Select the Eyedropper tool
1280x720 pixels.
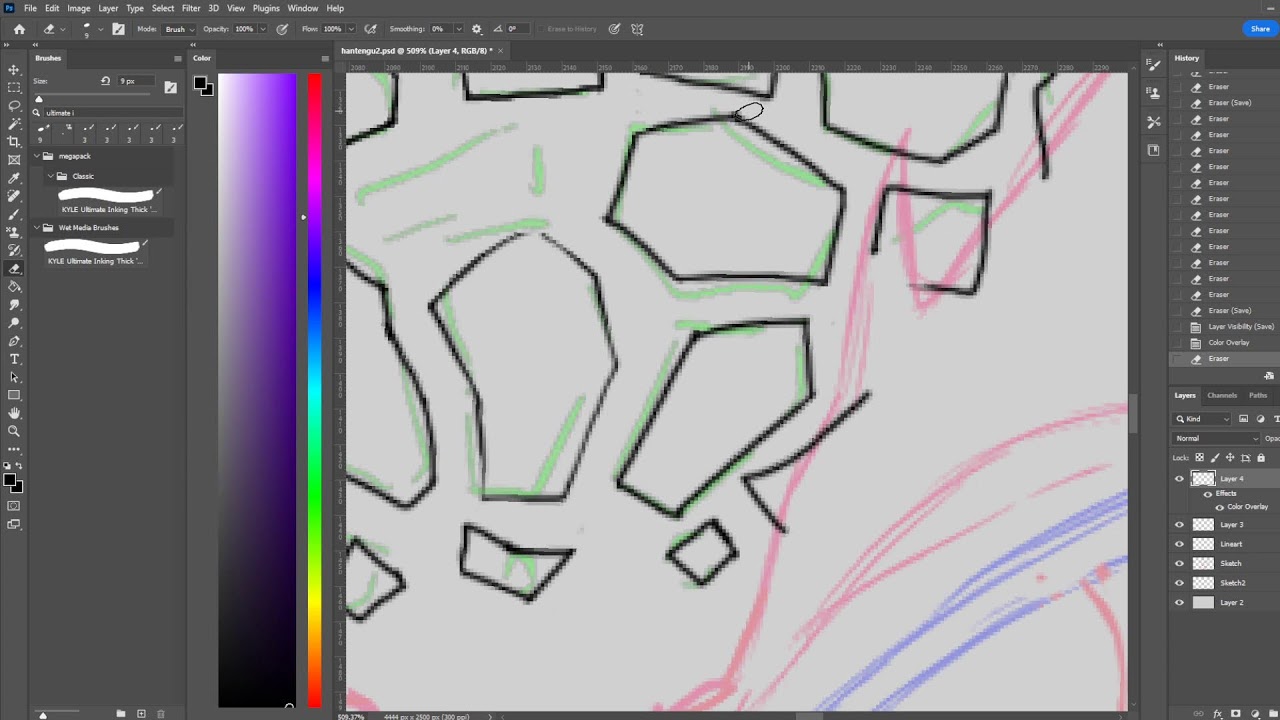(14, 178)
